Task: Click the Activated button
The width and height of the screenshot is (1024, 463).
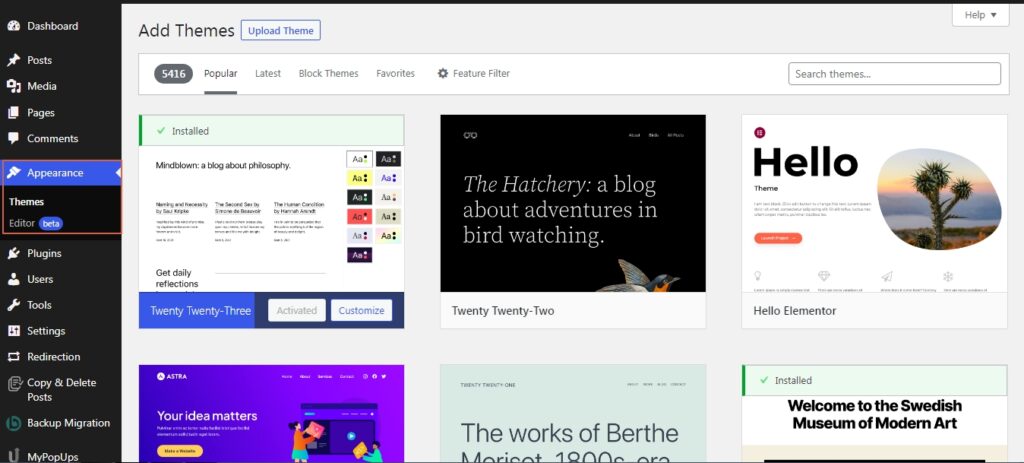Action: pos(296,310)
